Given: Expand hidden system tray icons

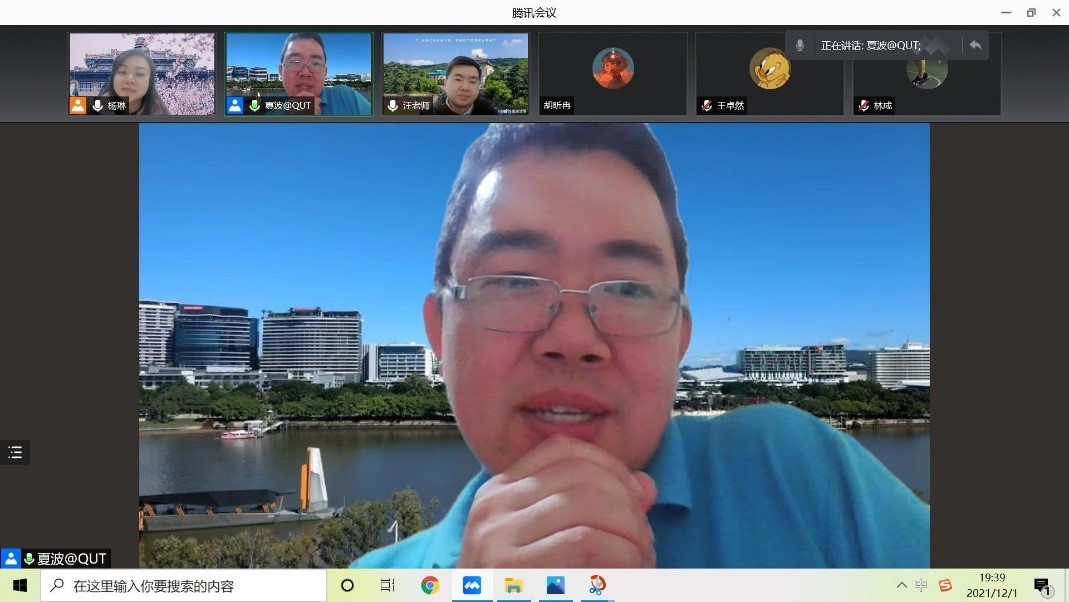Looking at the screenshot, I should pyautogui.click(x=901, y=586).
